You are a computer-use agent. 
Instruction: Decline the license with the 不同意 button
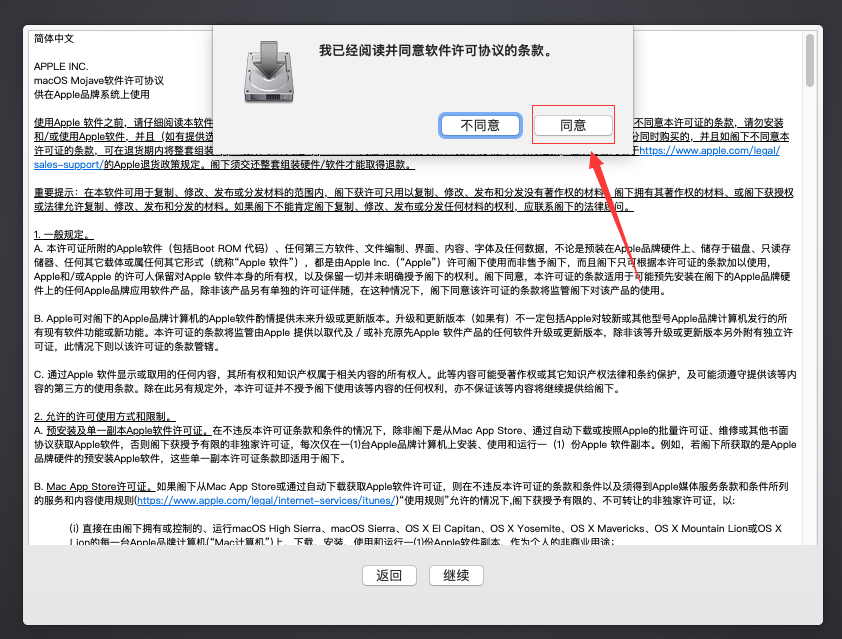coord(481,125)
